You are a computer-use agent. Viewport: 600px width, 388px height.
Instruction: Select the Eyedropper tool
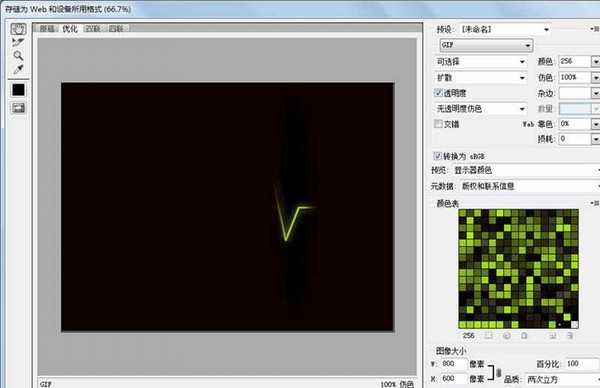(x=18, y=69)
